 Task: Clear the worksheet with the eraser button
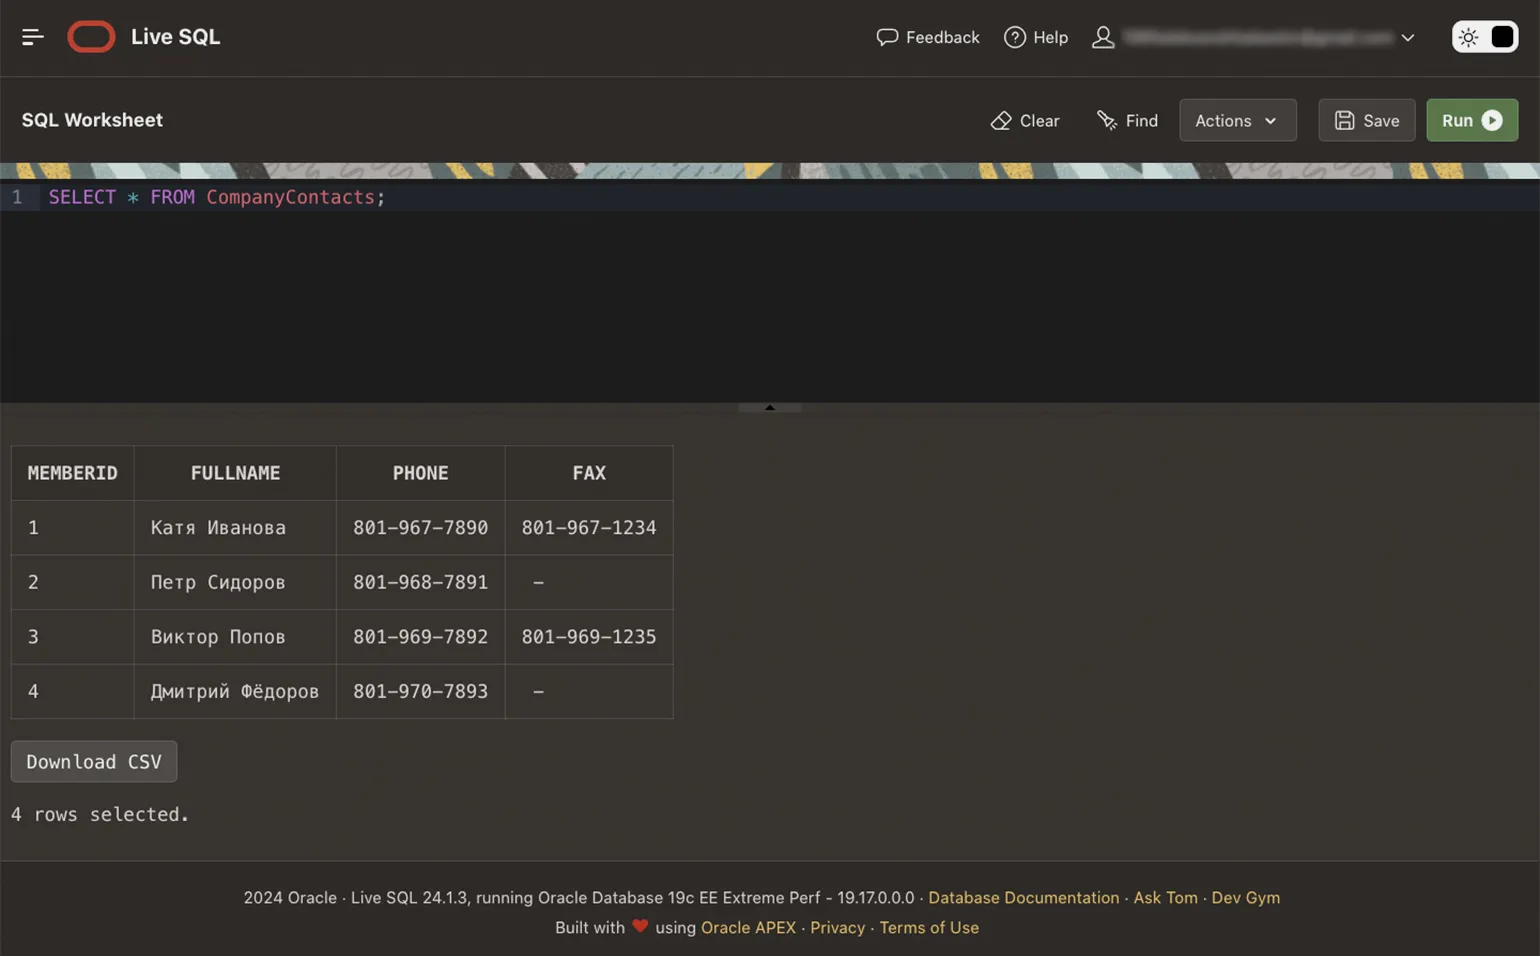click(1024, 120)
